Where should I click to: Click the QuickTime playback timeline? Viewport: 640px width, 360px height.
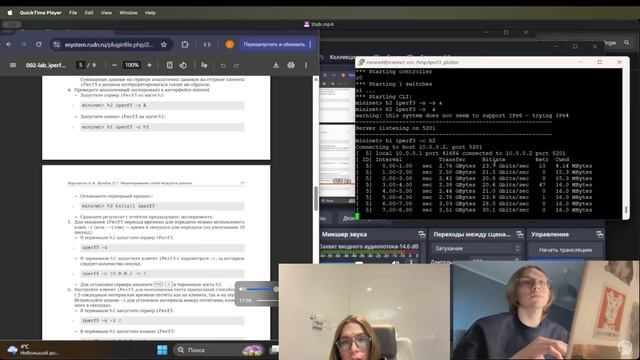[267, 300]
